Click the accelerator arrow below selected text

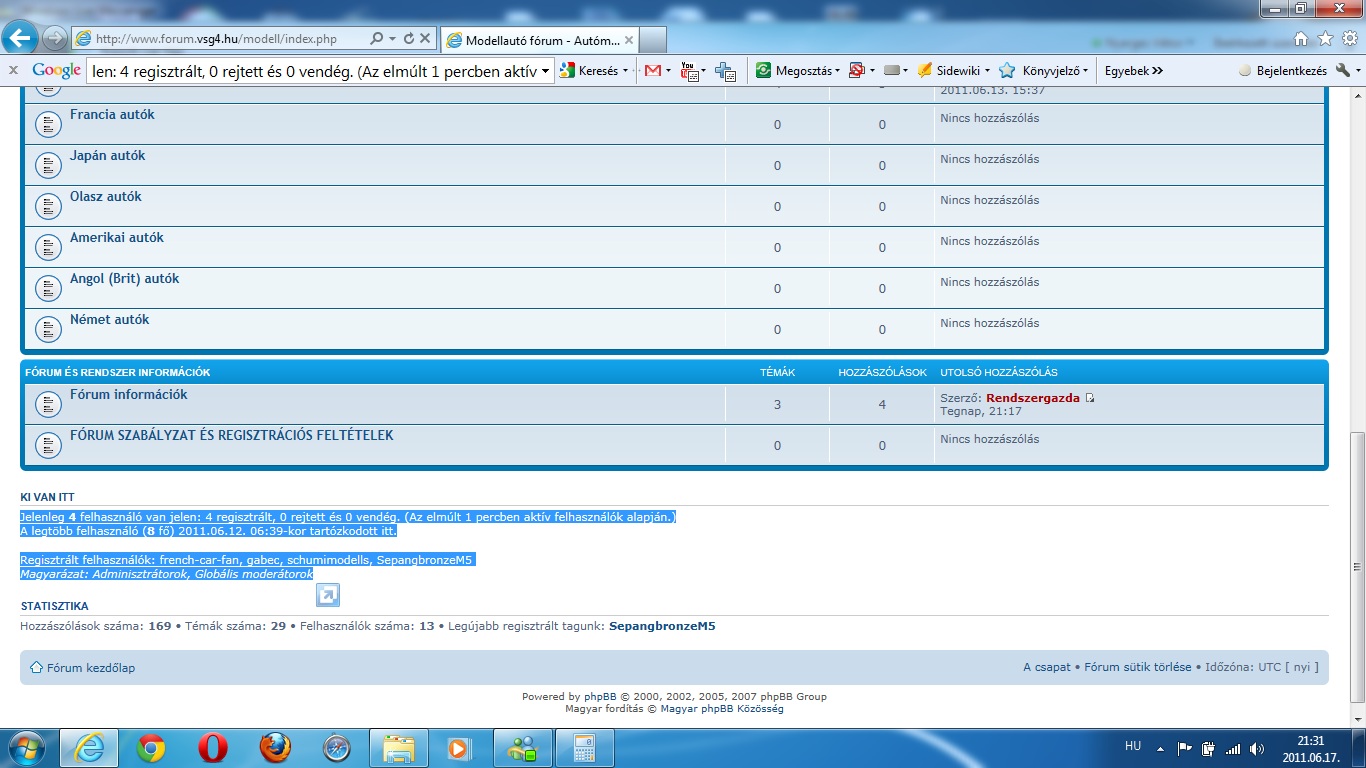[327, 596]
